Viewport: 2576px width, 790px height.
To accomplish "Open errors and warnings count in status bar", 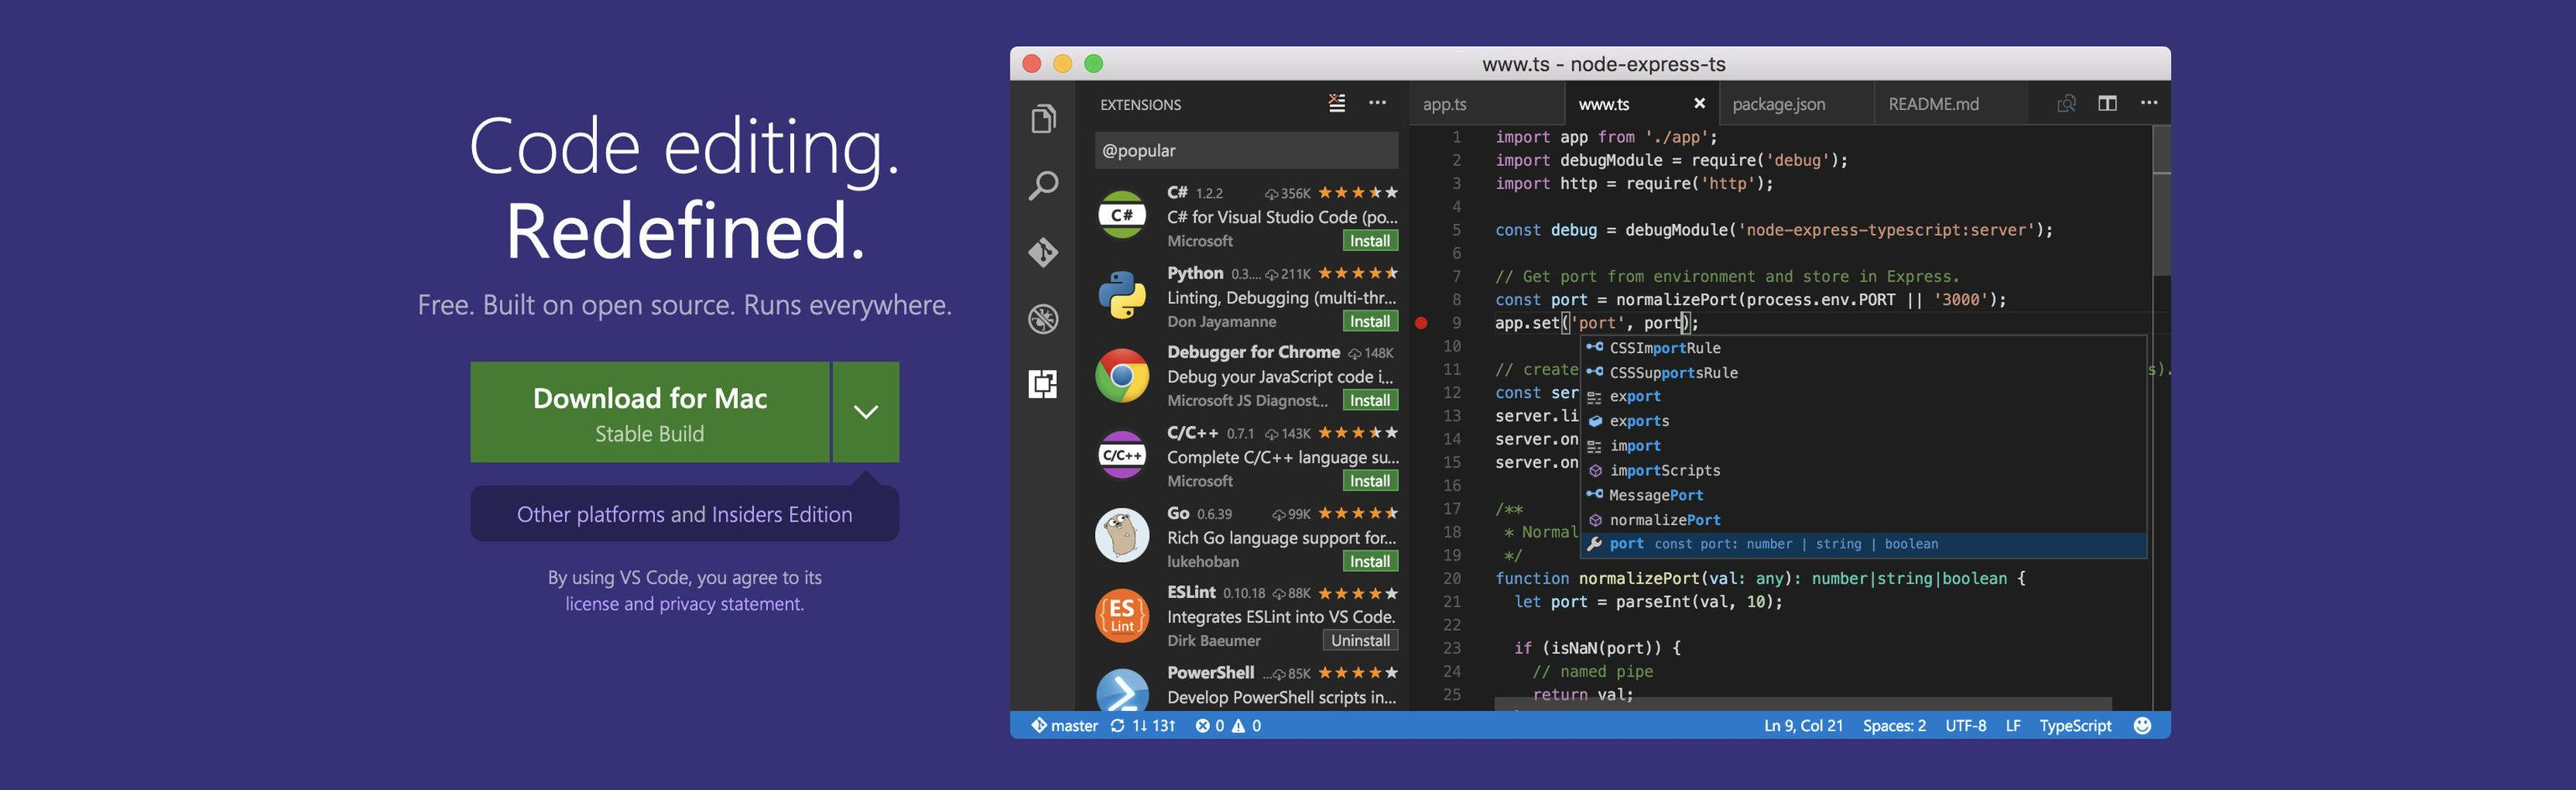I will coord(1228,726).
